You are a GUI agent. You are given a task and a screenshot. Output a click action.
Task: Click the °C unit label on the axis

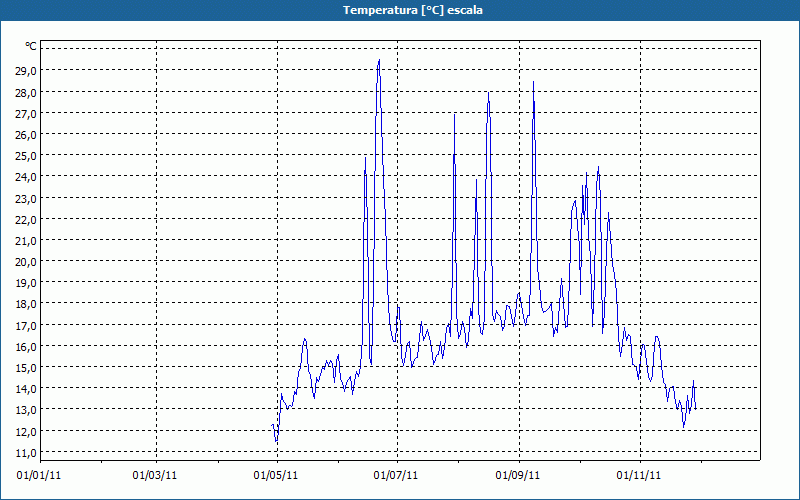(31, 46)
